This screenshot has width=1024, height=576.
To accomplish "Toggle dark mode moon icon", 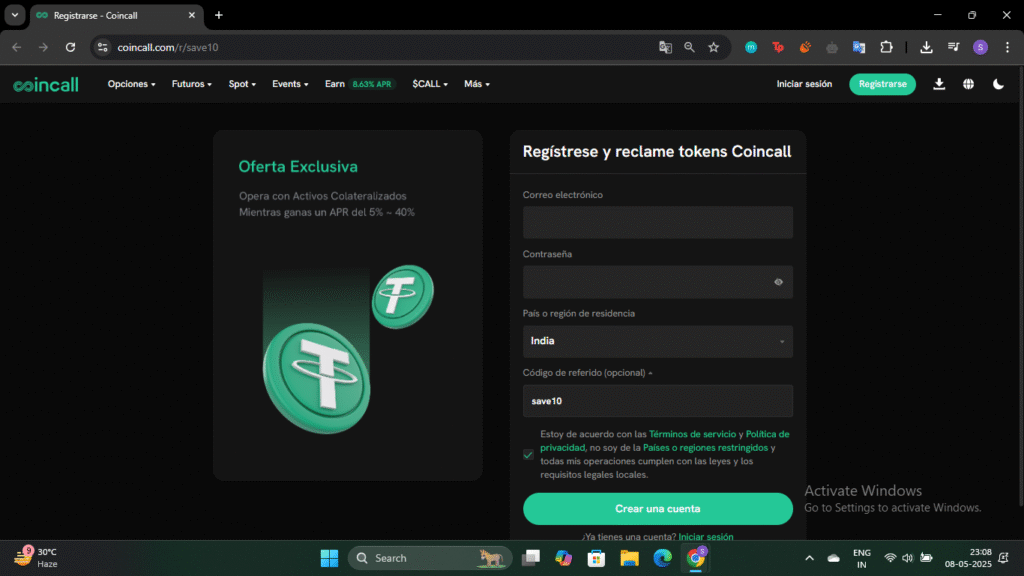I will [x=998, y=84].
